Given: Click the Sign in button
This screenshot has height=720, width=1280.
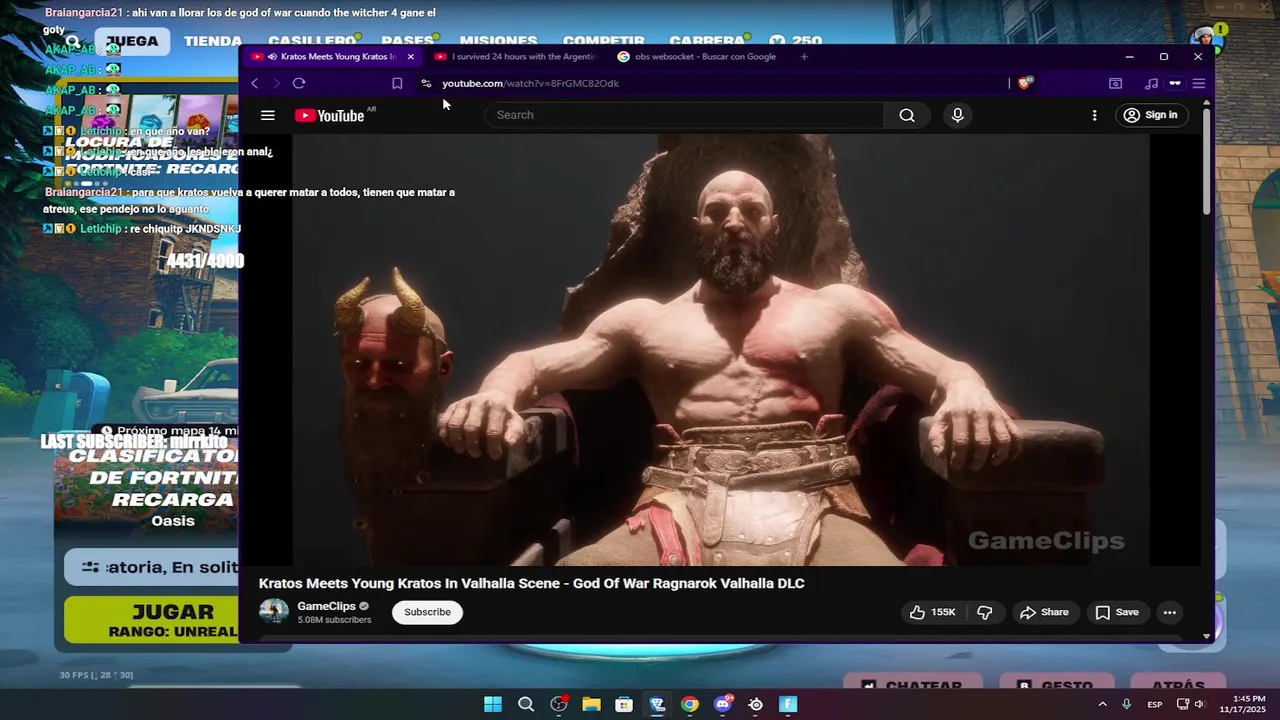Looking at the screenshot, I should [1151, 115].
